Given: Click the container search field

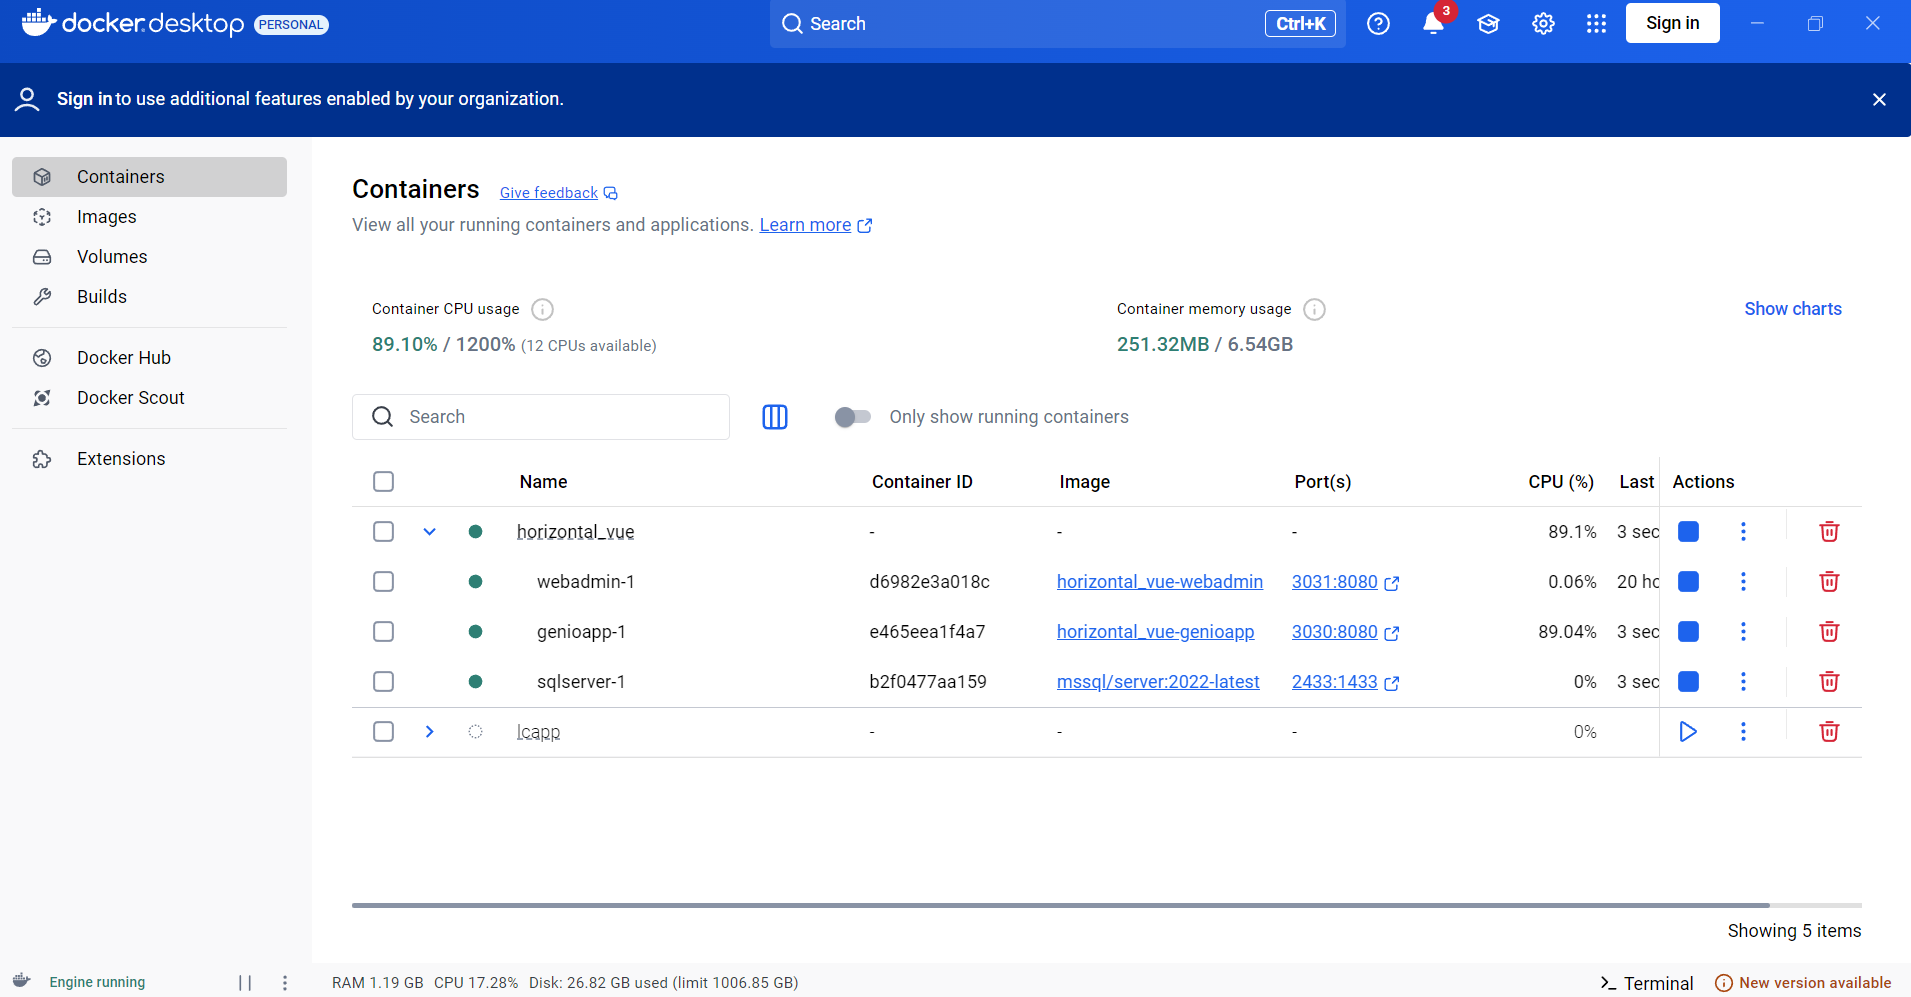Looking at the screenshot, I should pyautogui.click(x=541, y=417).
